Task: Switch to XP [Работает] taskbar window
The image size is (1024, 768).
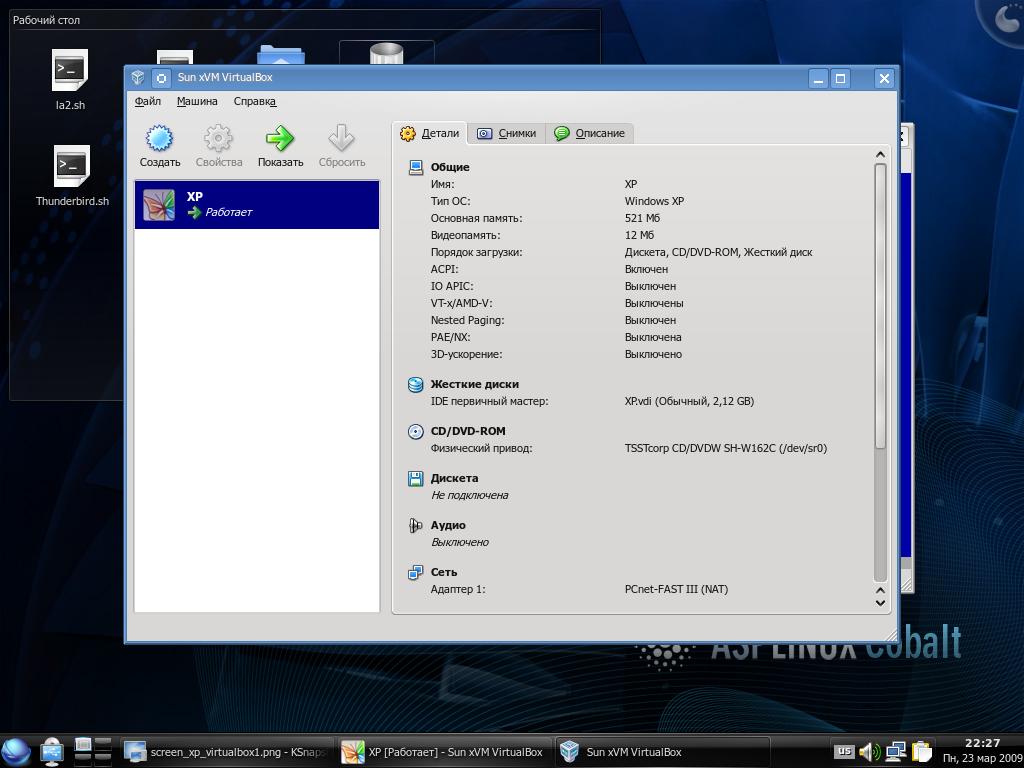Action: 445,752
